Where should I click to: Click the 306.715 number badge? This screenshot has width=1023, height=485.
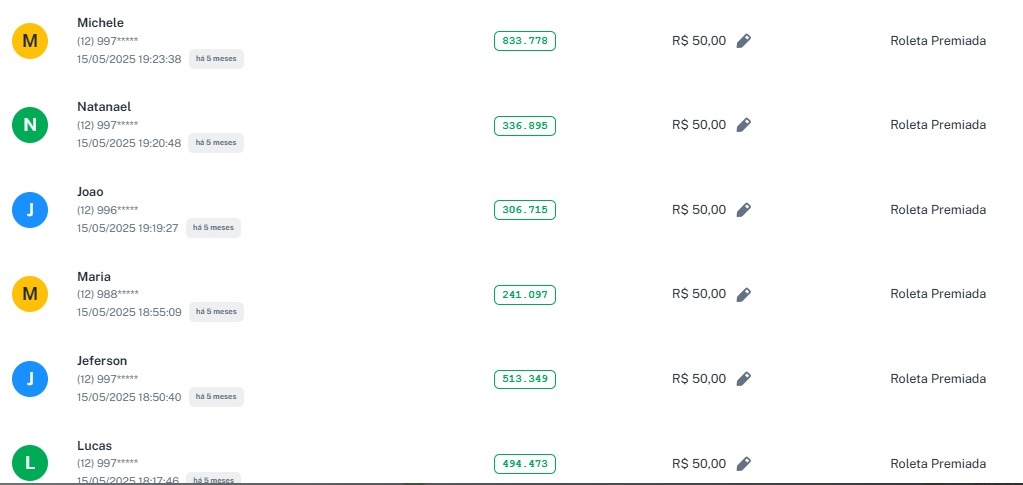(525, 210)
